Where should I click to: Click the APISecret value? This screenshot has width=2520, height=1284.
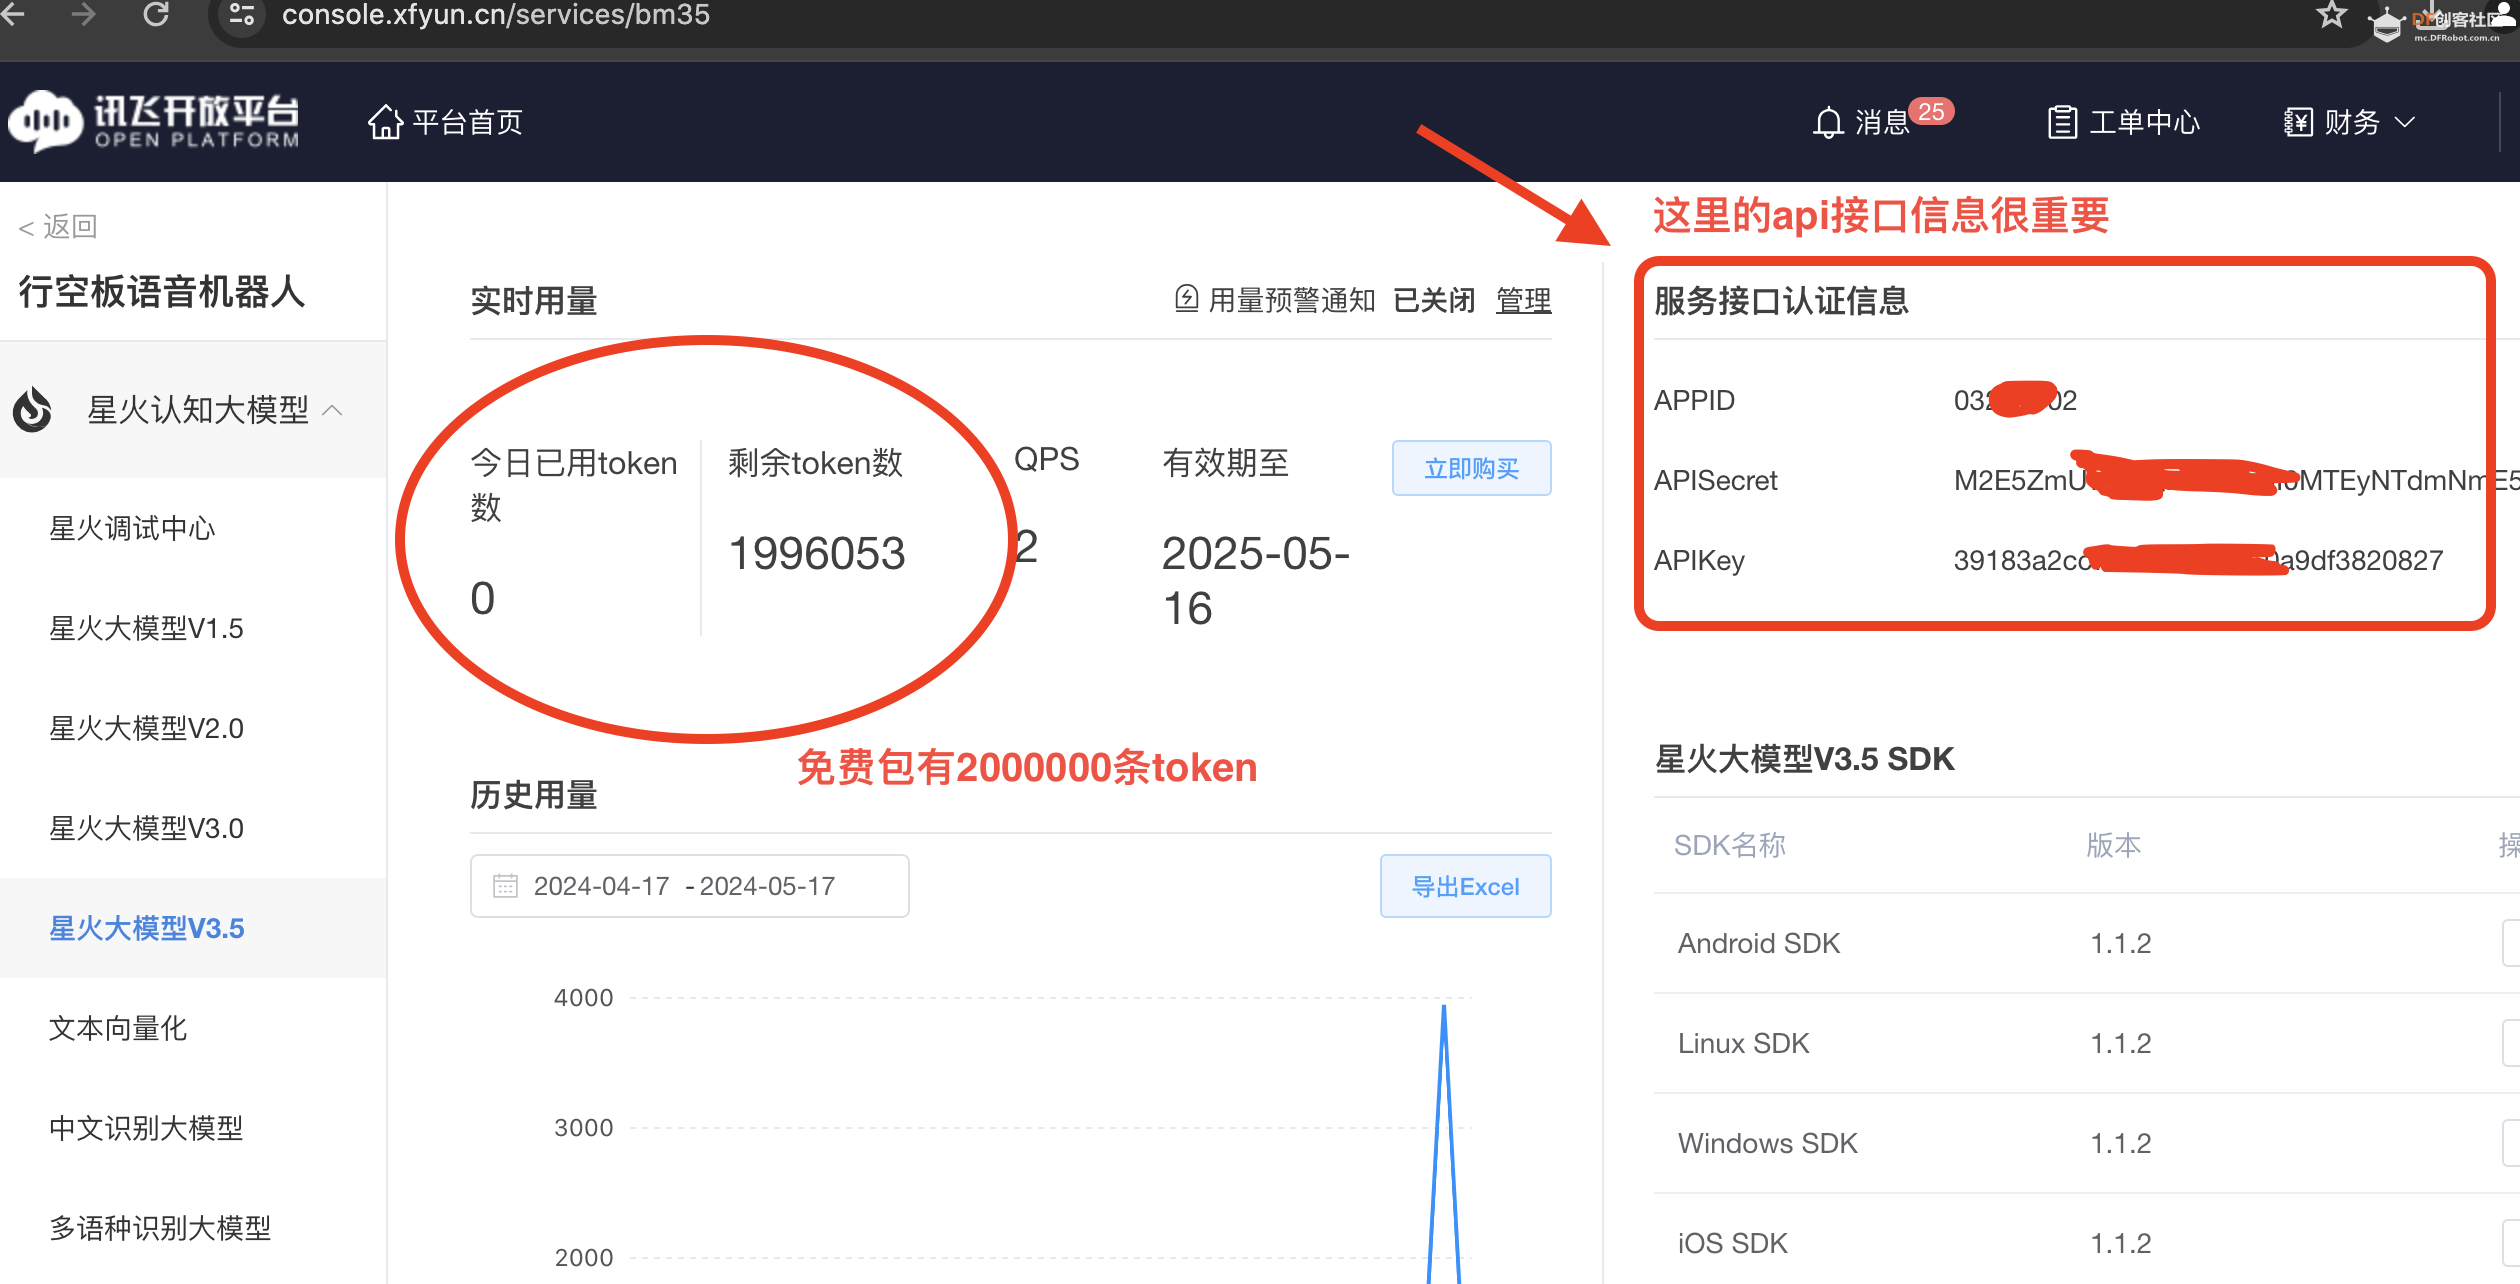tap(2235, 480)
